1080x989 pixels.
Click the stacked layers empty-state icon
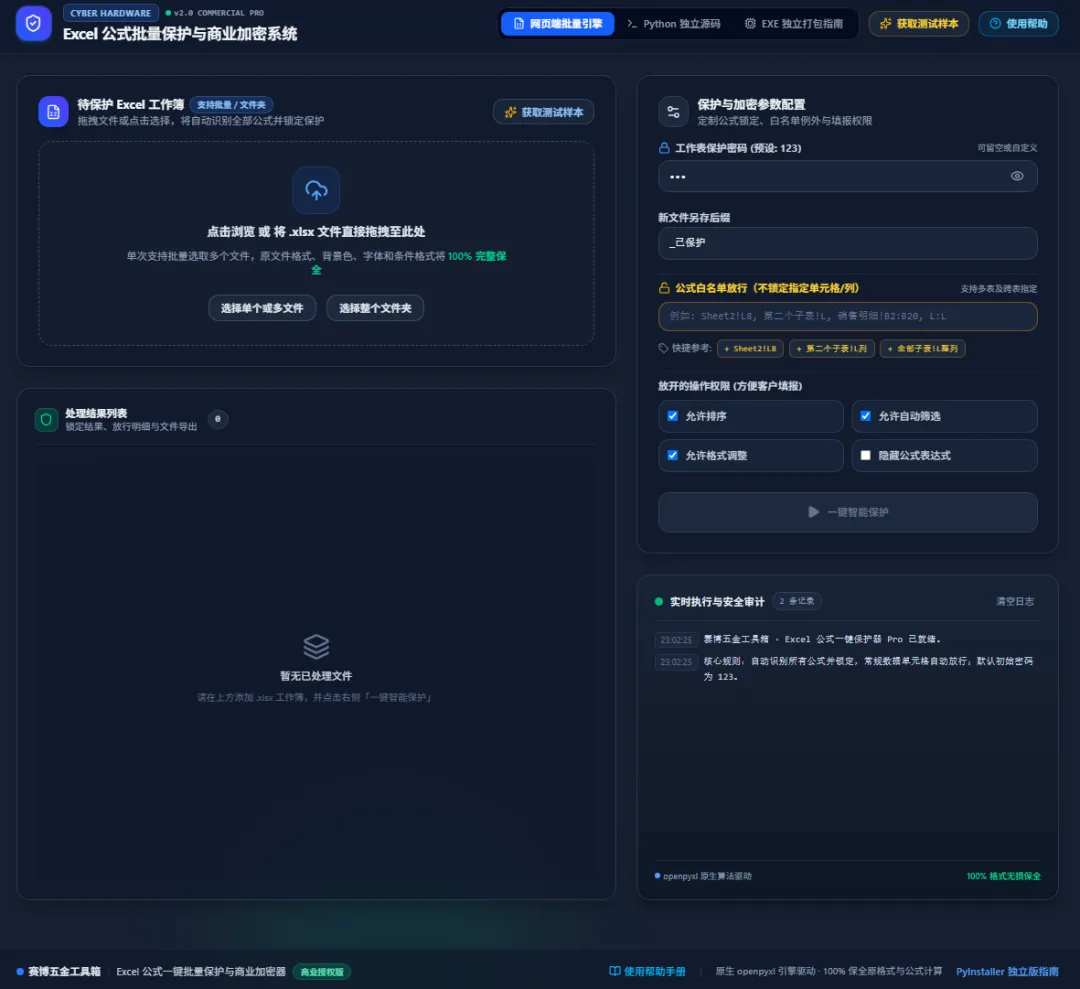coord(316,647)
